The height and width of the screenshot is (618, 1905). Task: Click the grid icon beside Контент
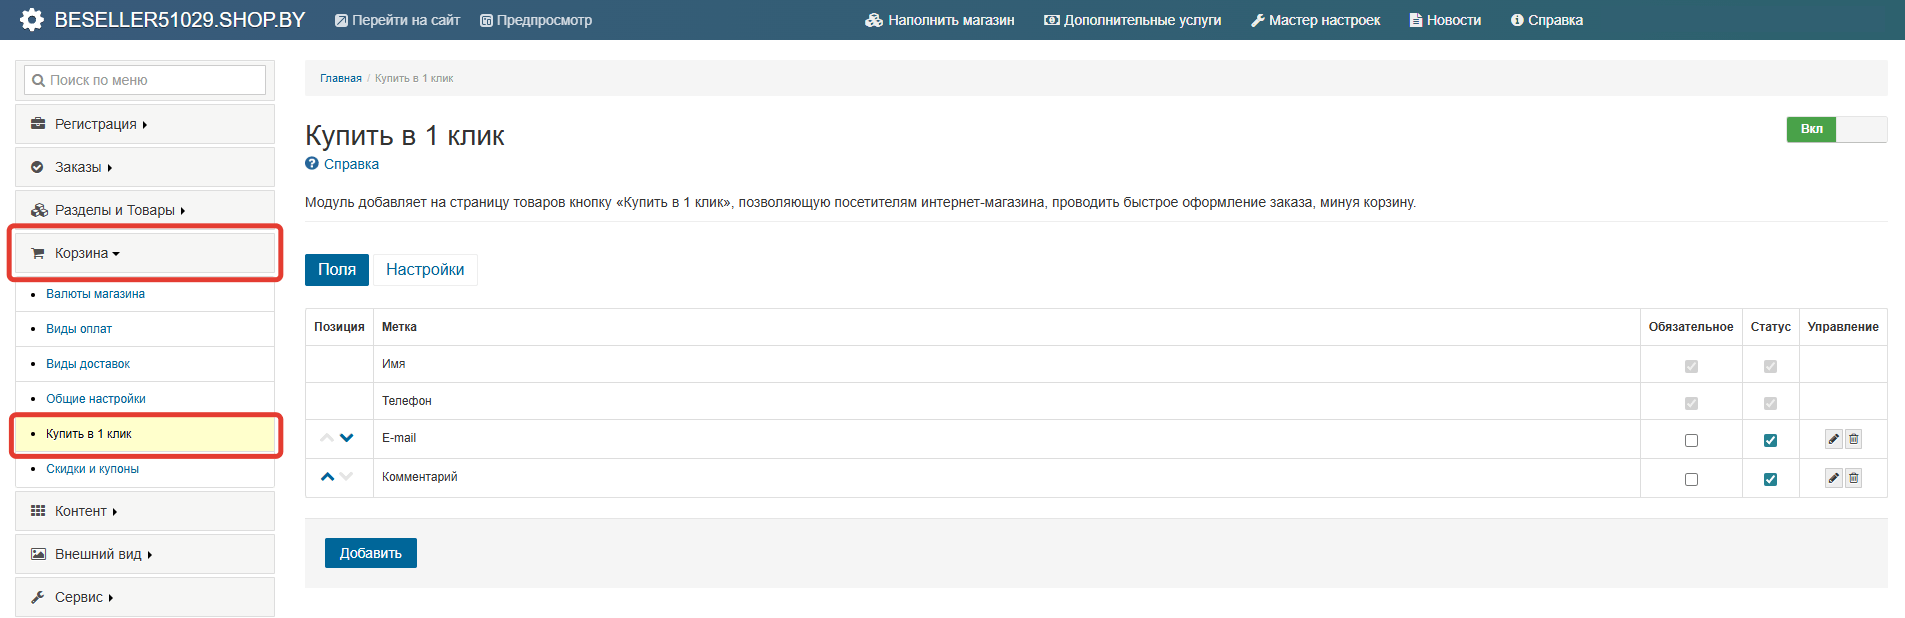(x=38, y=511)
